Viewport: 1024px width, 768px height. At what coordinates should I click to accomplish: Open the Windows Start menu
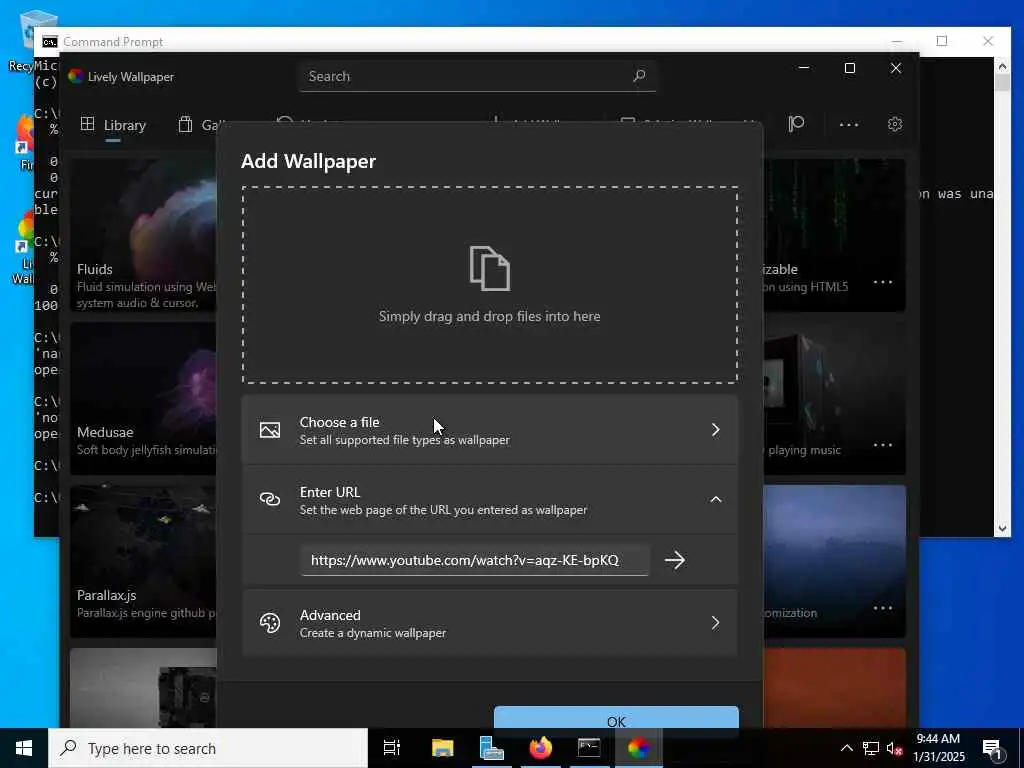24,748
